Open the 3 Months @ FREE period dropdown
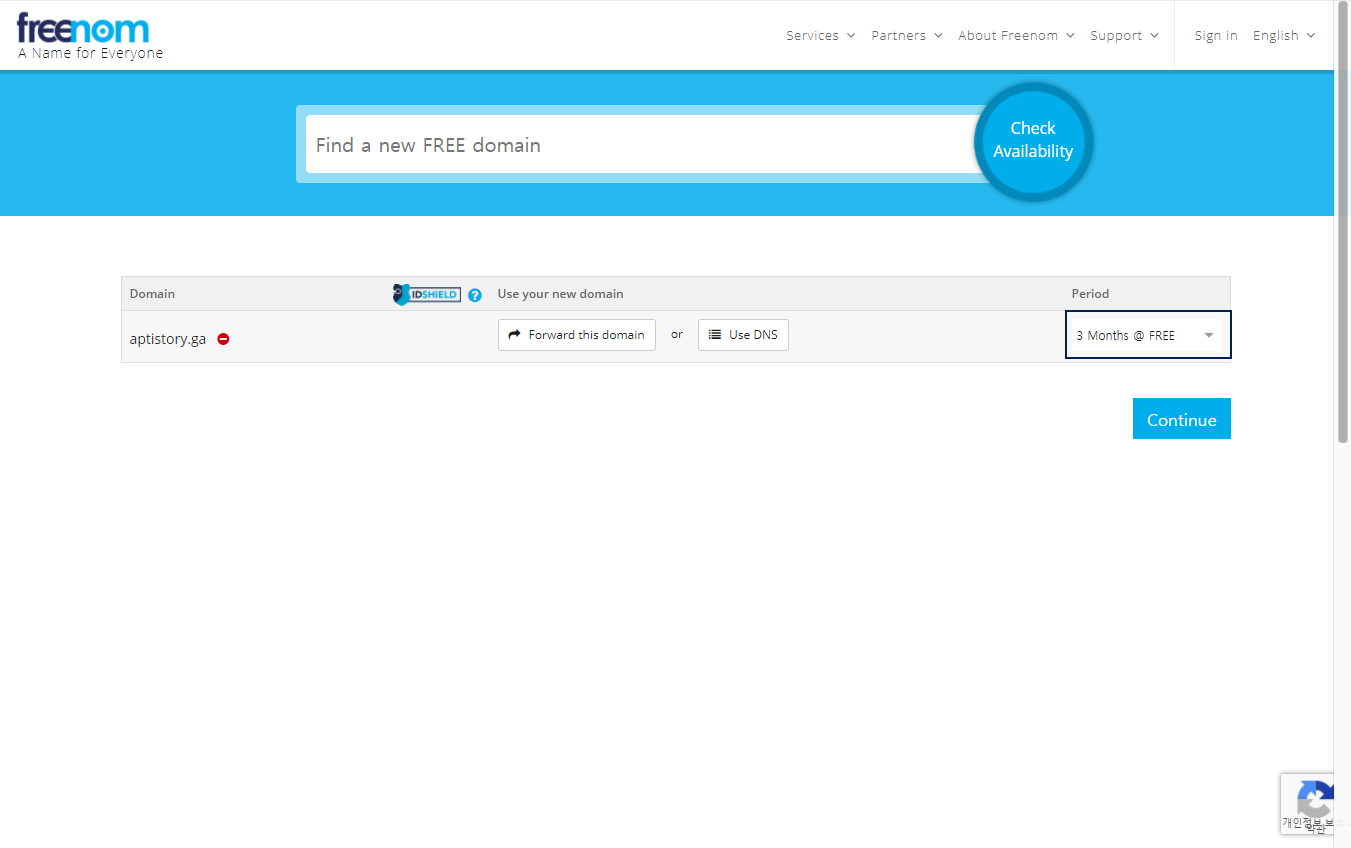The image size is (1351, 848). (1148, 335)
